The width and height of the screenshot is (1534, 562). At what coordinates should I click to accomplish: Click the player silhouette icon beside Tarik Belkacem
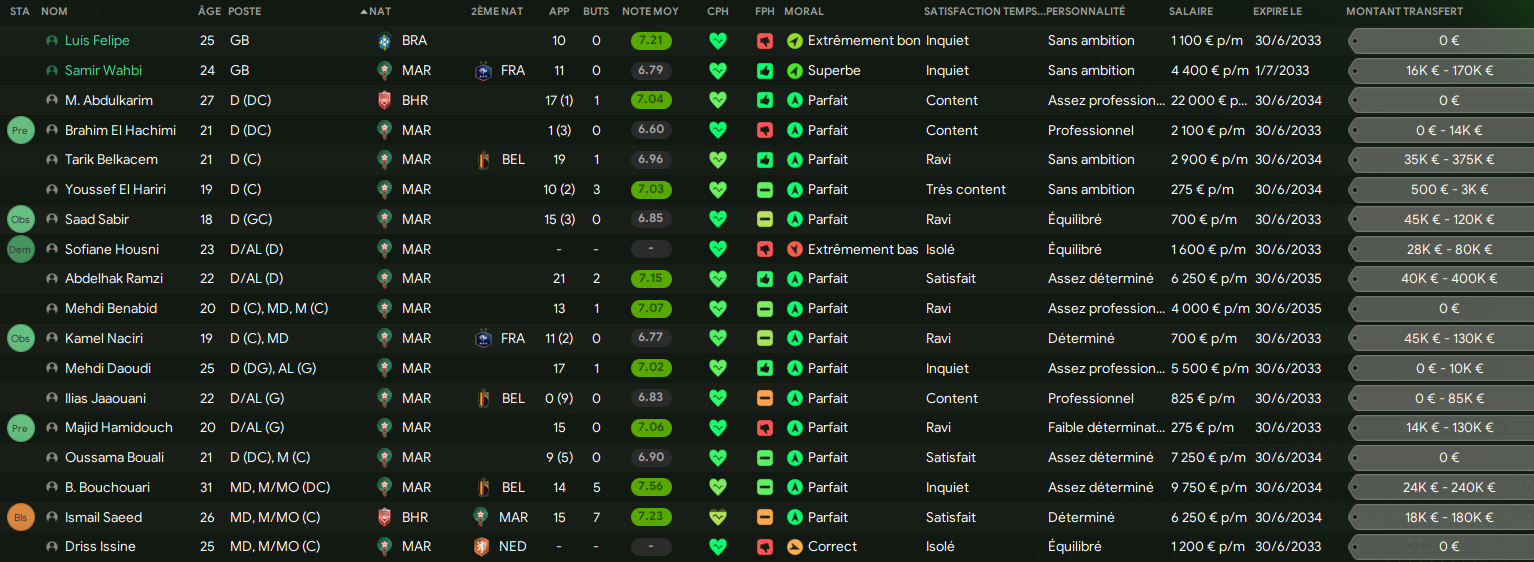click(52, 160)
